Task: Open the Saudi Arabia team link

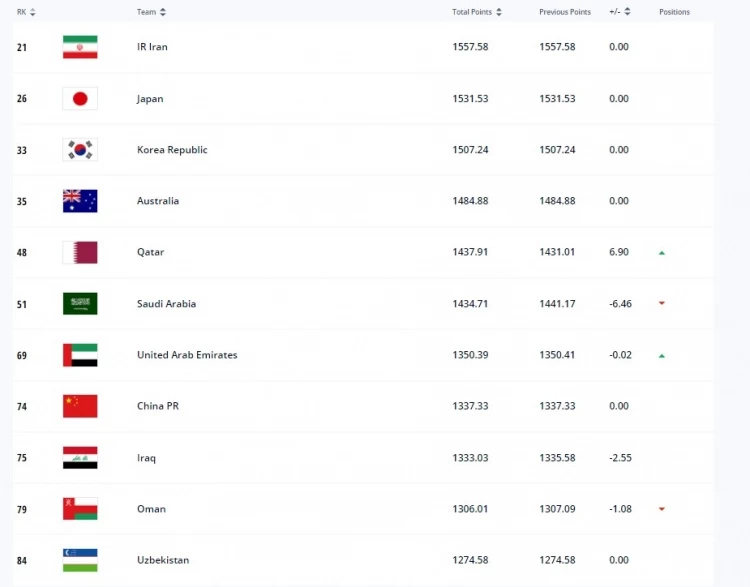Action: (166, 304)
